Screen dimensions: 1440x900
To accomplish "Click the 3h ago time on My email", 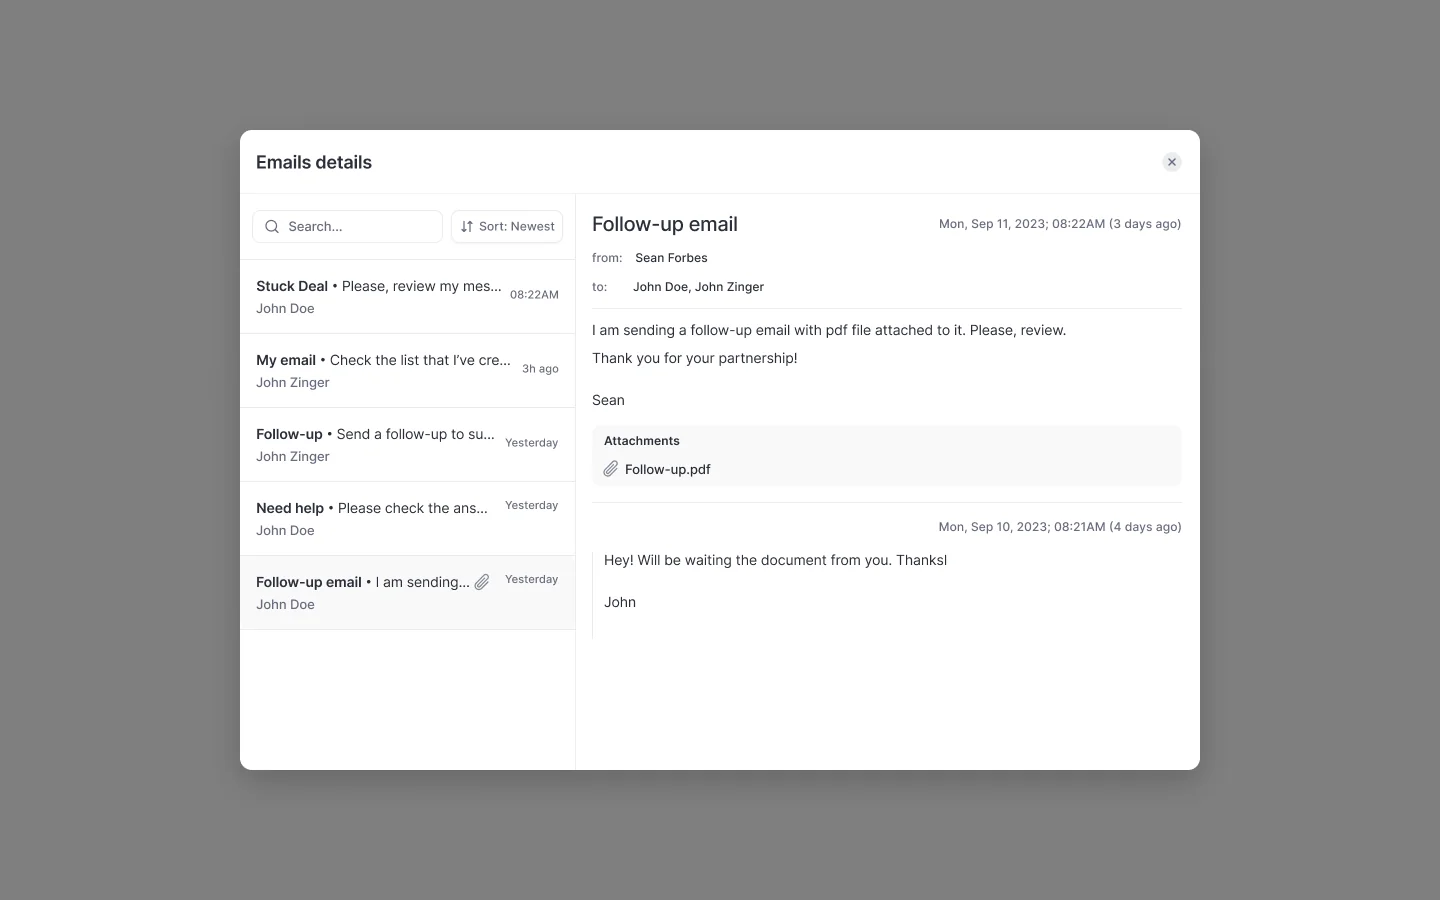I will 540,369.
